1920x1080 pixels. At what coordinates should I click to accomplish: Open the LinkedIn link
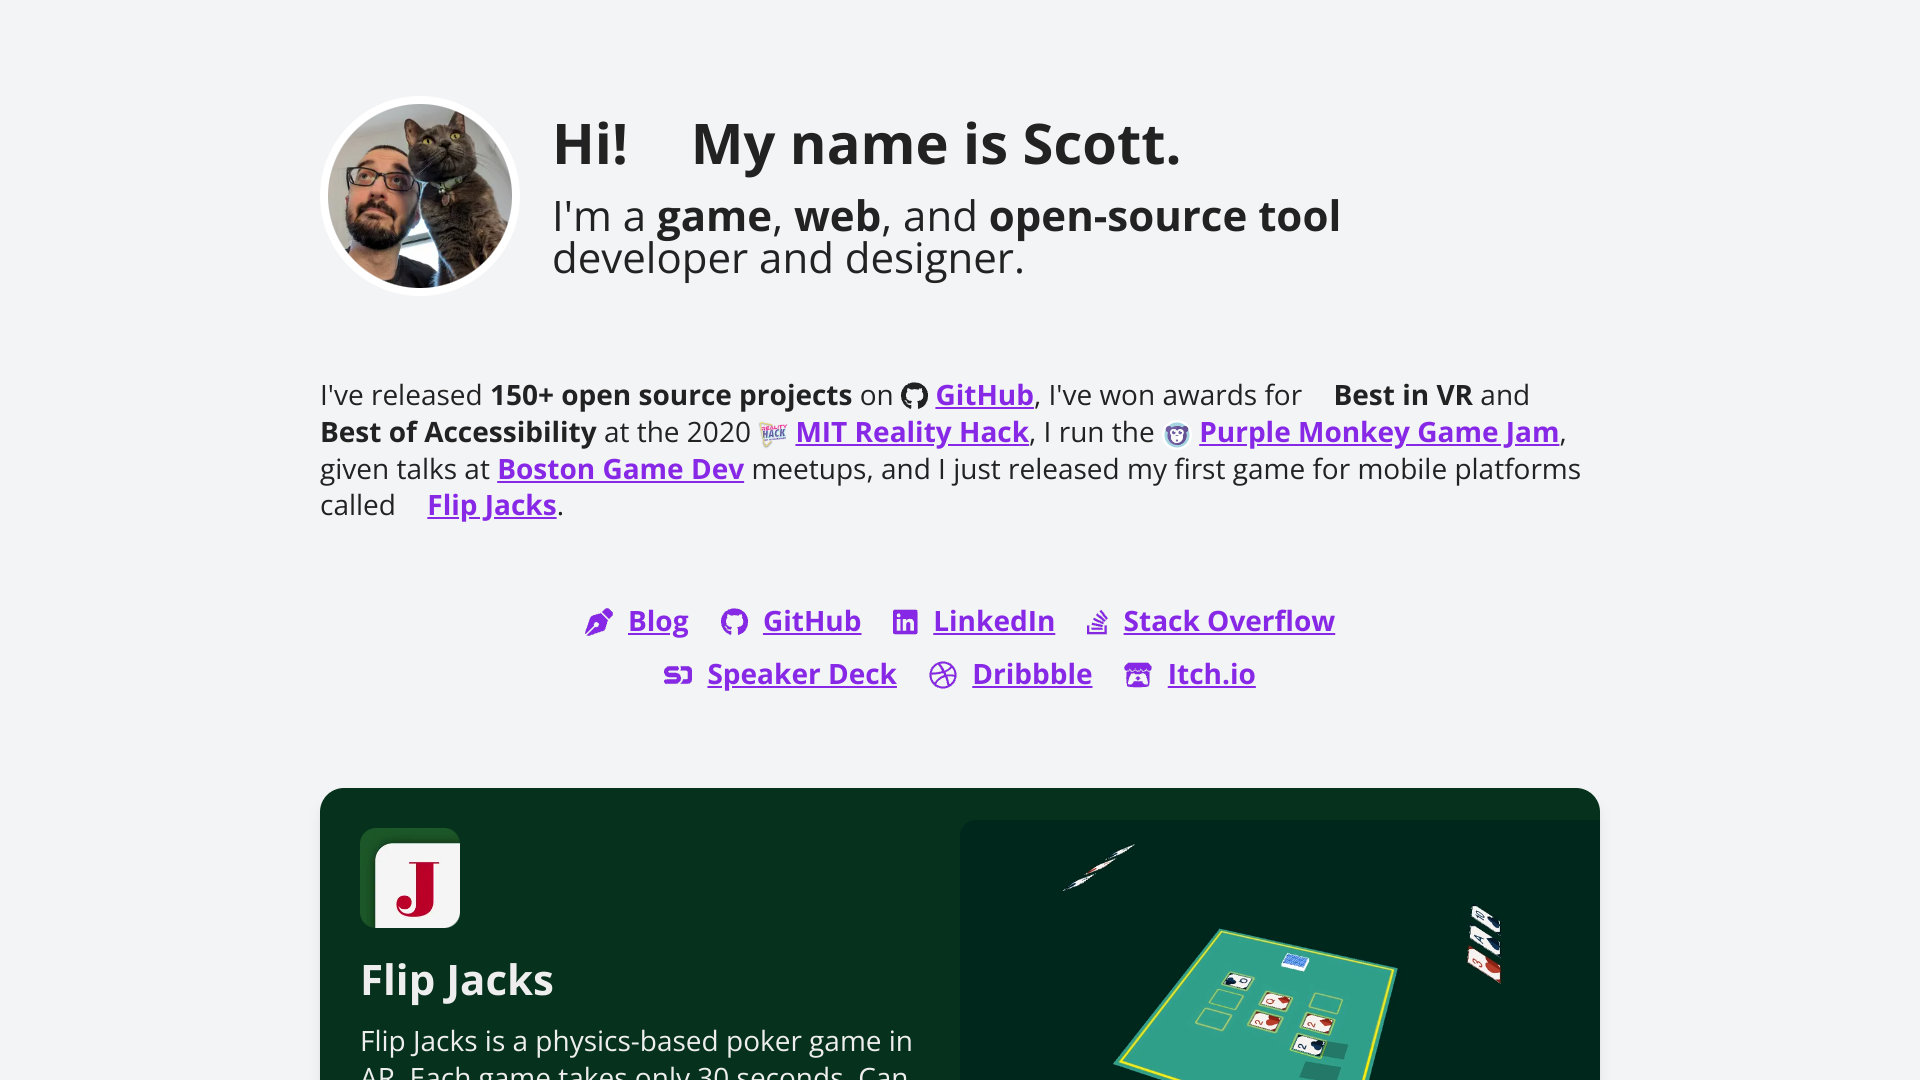point(994,621)
